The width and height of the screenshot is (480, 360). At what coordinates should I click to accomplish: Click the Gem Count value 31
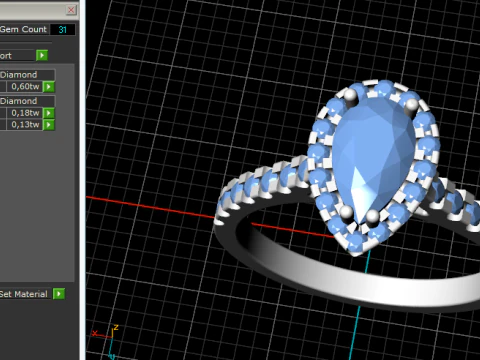[x=63, y=29]
